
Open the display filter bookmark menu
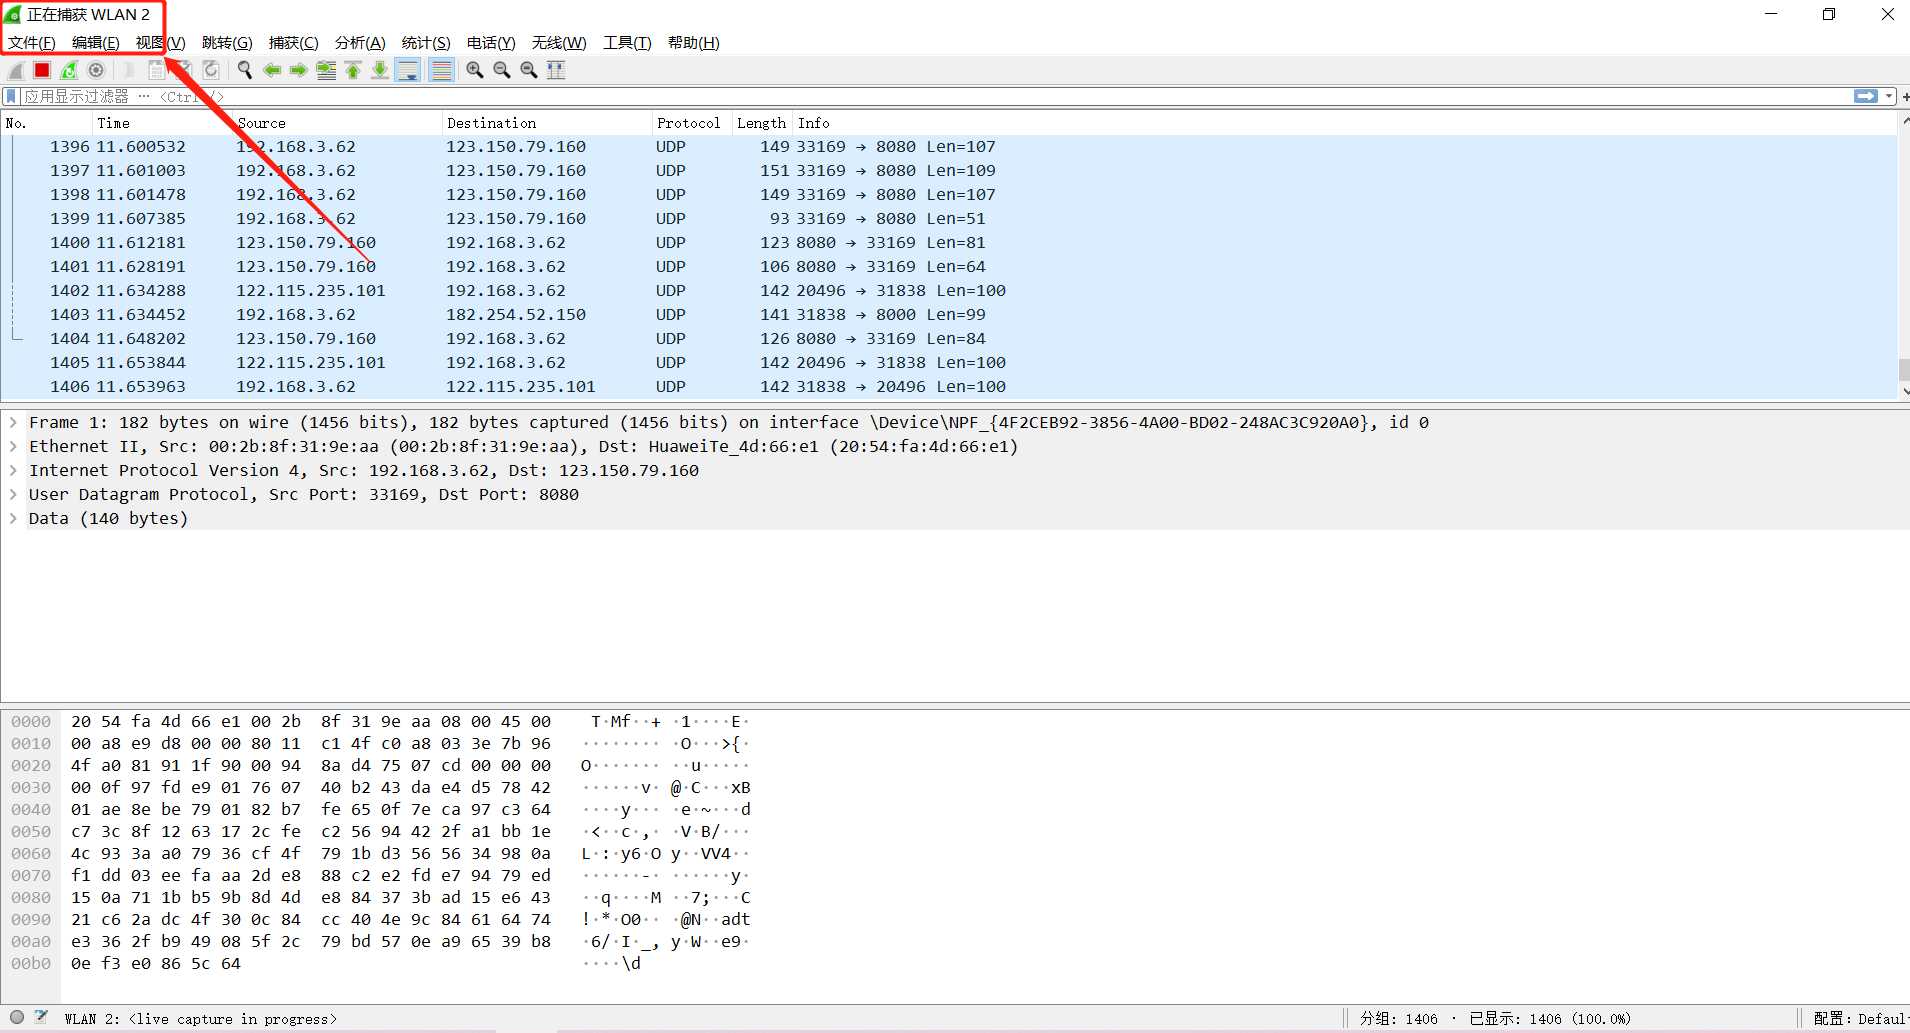(11, 96)
